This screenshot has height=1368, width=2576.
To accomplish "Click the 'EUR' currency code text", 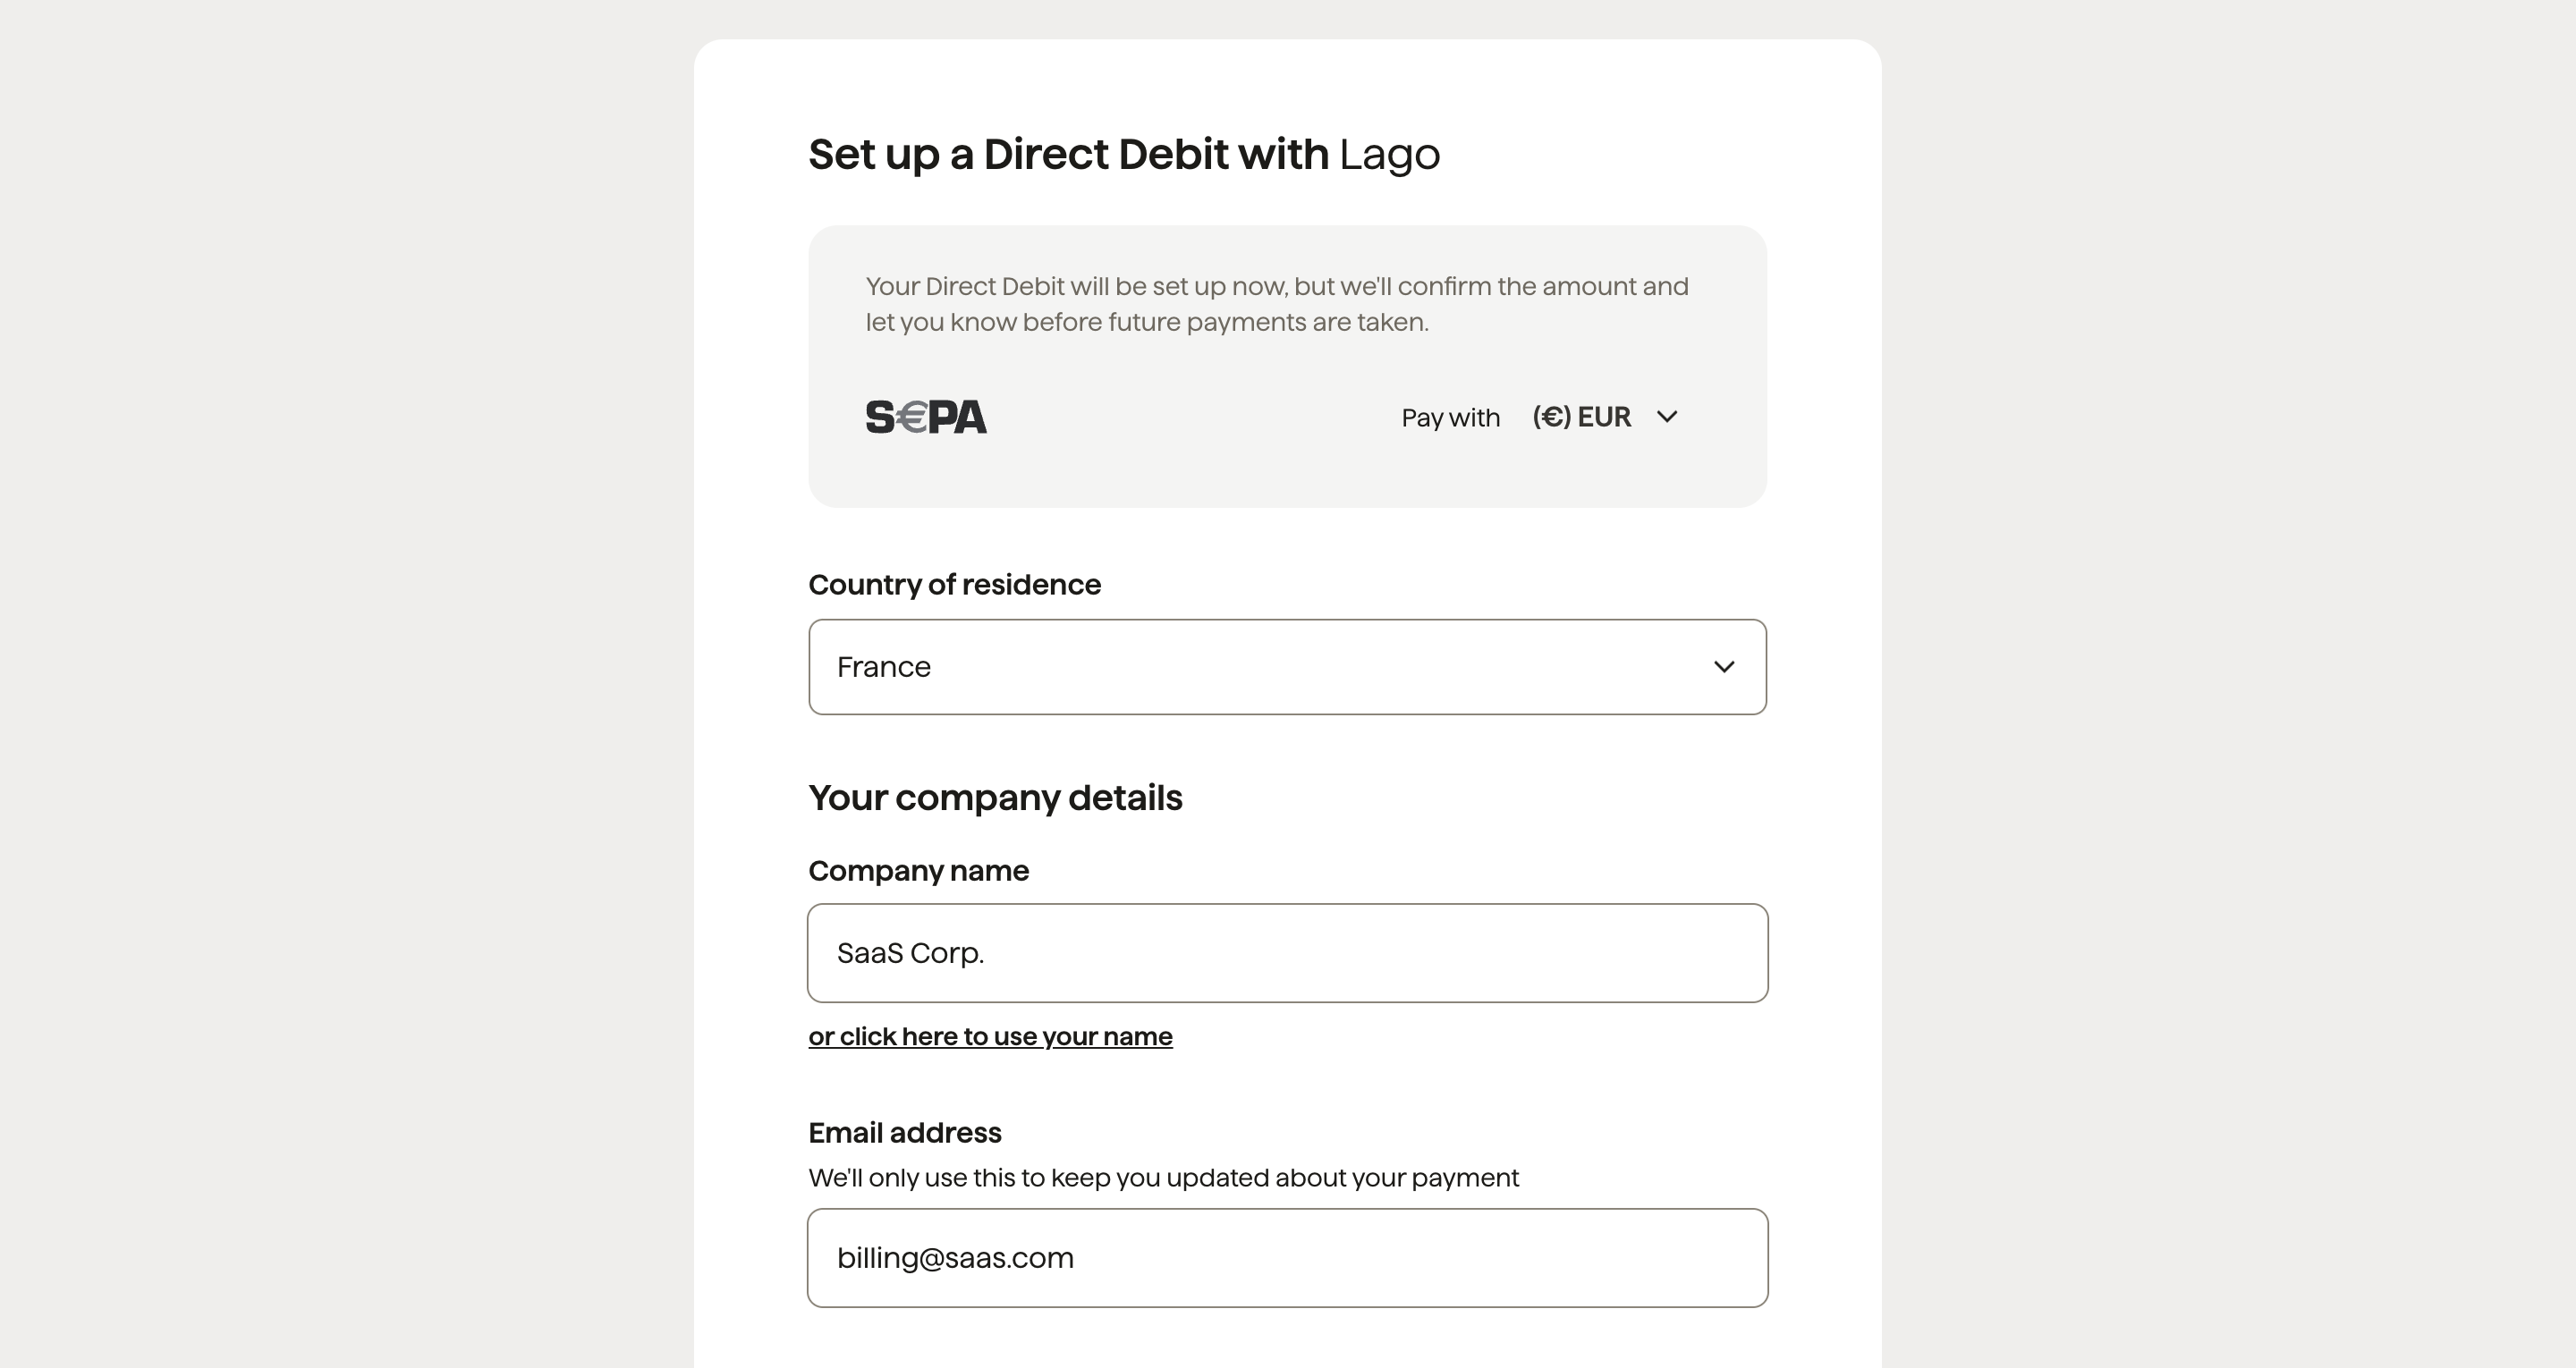I will tap(1604, 417).
